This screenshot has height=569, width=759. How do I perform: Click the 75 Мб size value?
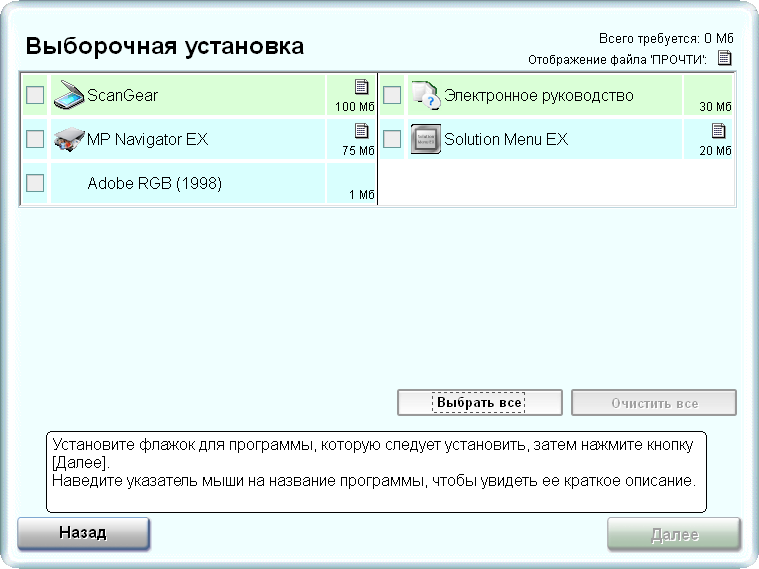click(x=358, y=151)
